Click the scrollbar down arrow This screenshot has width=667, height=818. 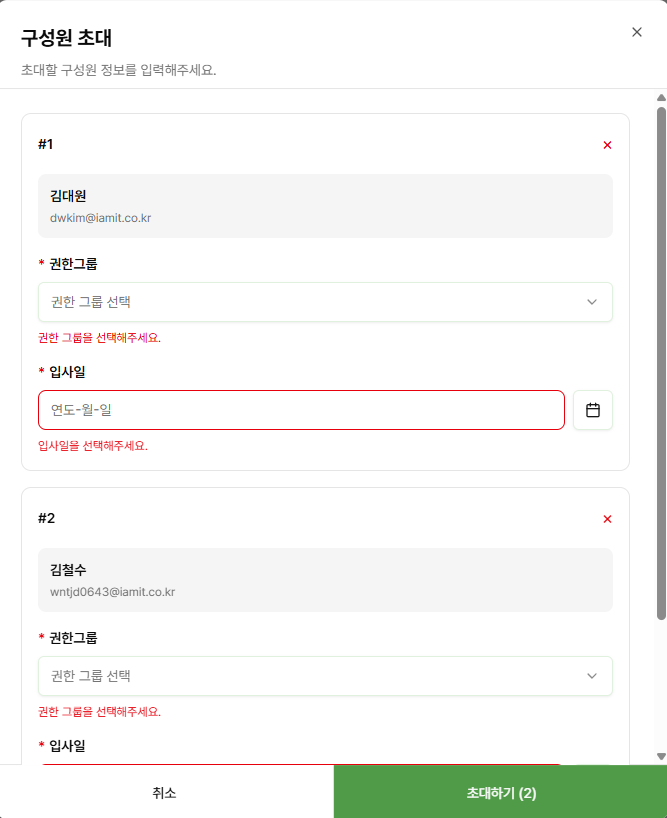(x=661, y=756)
